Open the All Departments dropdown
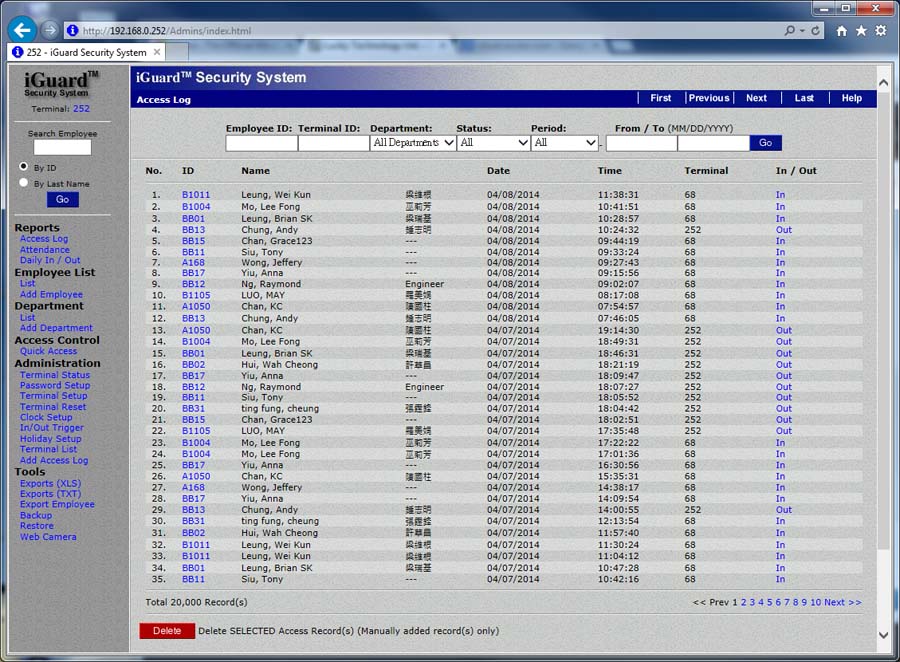This screenshot has height=662, width=900. pos(413,143)
